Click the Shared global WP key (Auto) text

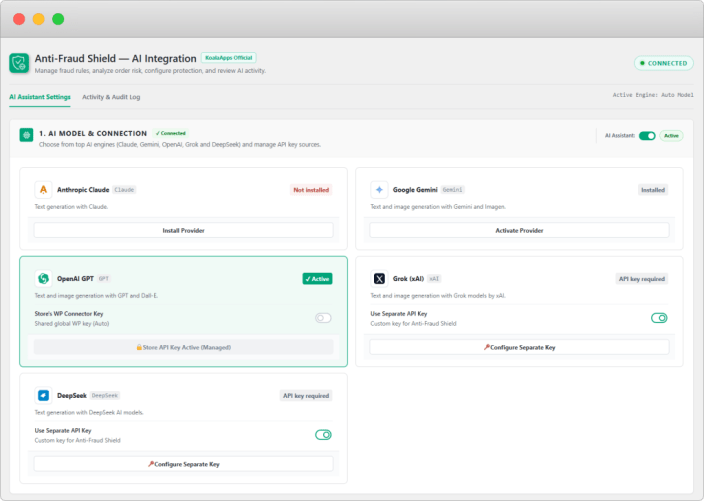click(x=72, y=323)
